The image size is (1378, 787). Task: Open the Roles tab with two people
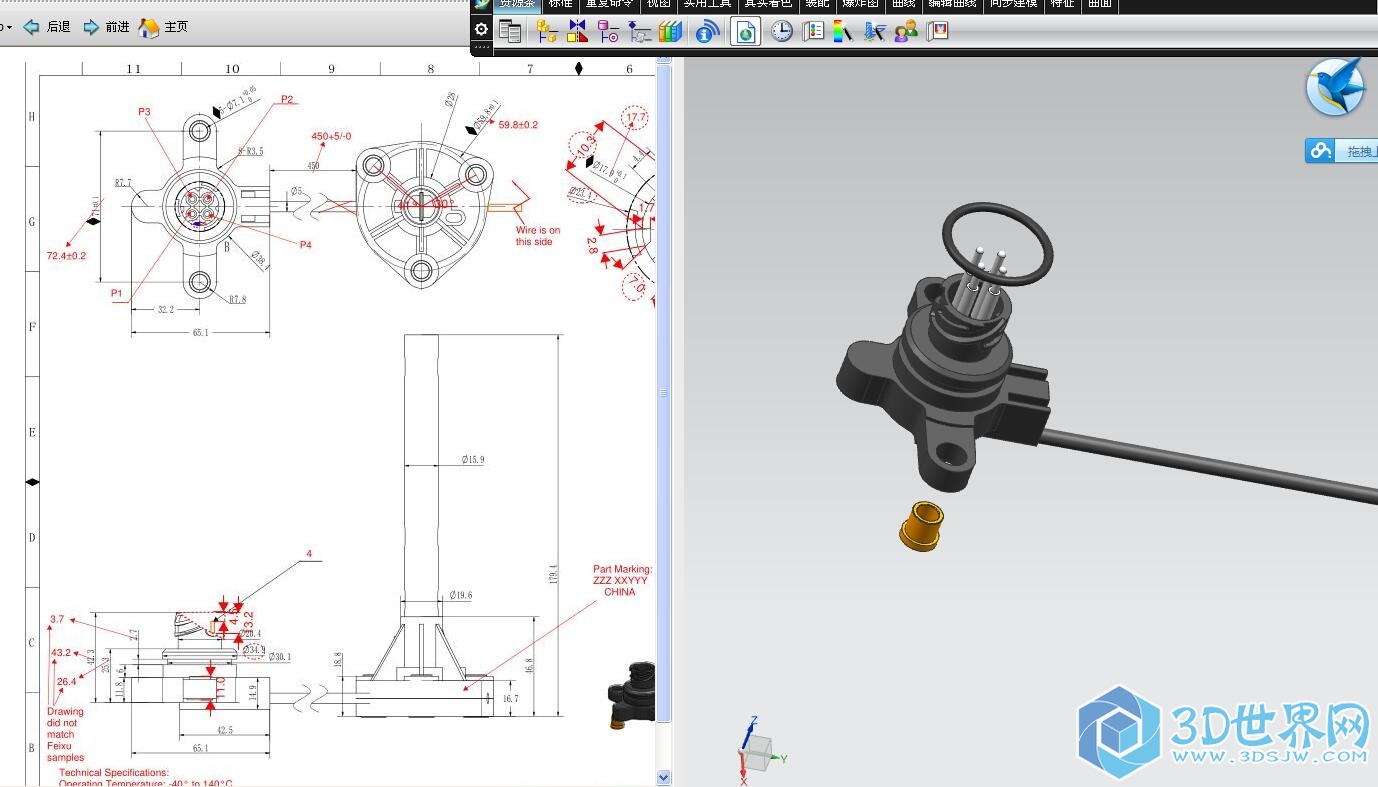click(906, 31)
